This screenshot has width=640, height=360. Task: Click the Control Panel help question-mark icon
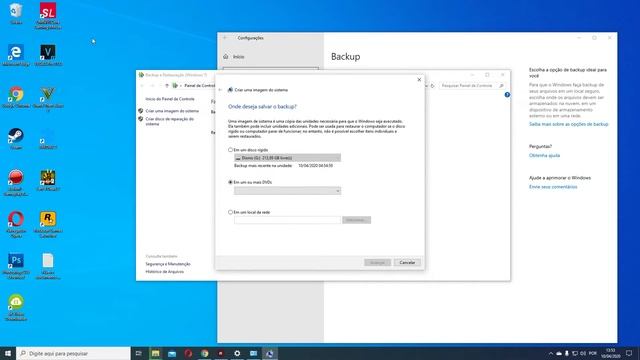507,95
